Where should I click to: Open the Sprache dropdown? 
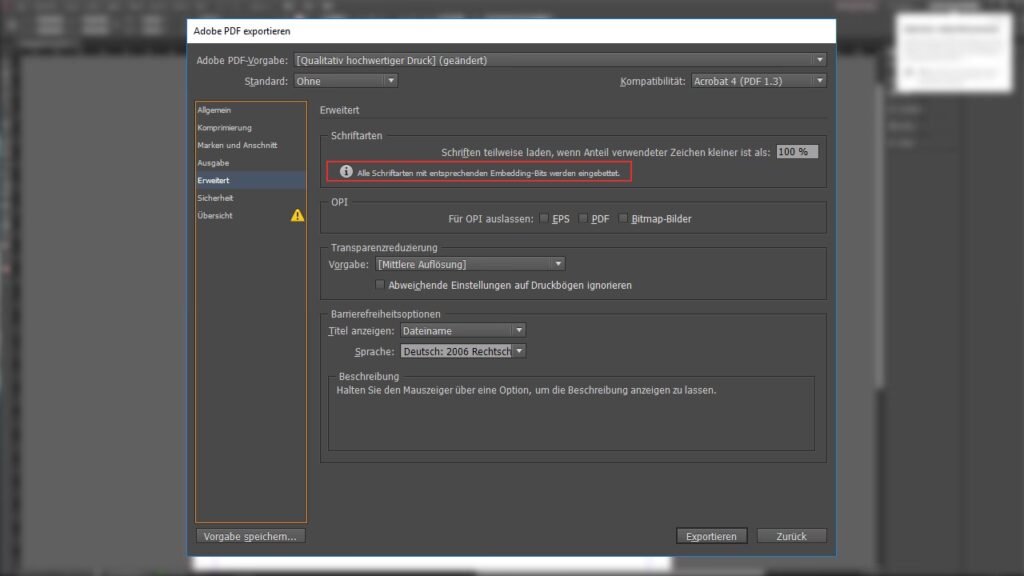tap(462, 351)
